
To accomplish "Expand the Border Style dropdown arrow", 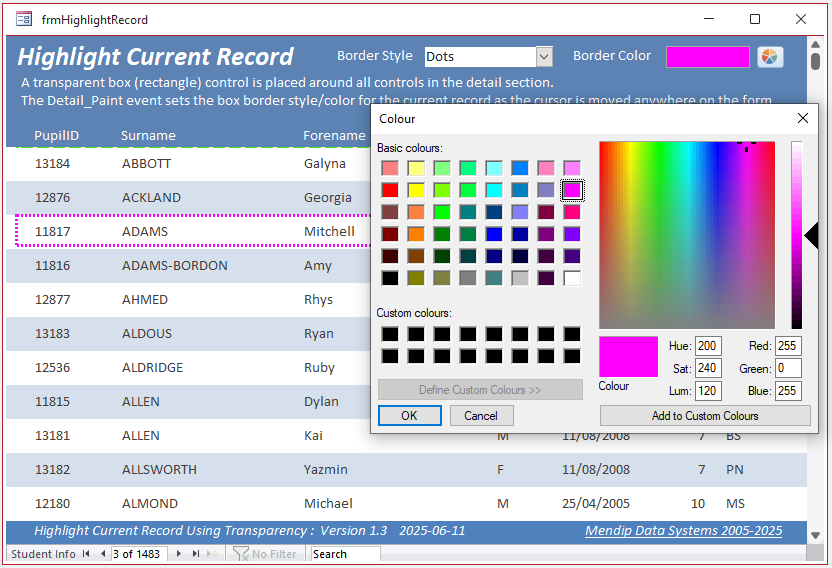I will 544,57.
